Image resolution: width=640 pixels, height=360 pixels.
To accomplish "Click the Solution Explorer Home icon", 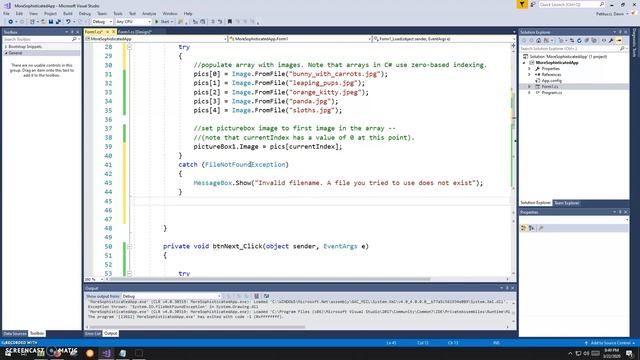I will coord(539,40).
